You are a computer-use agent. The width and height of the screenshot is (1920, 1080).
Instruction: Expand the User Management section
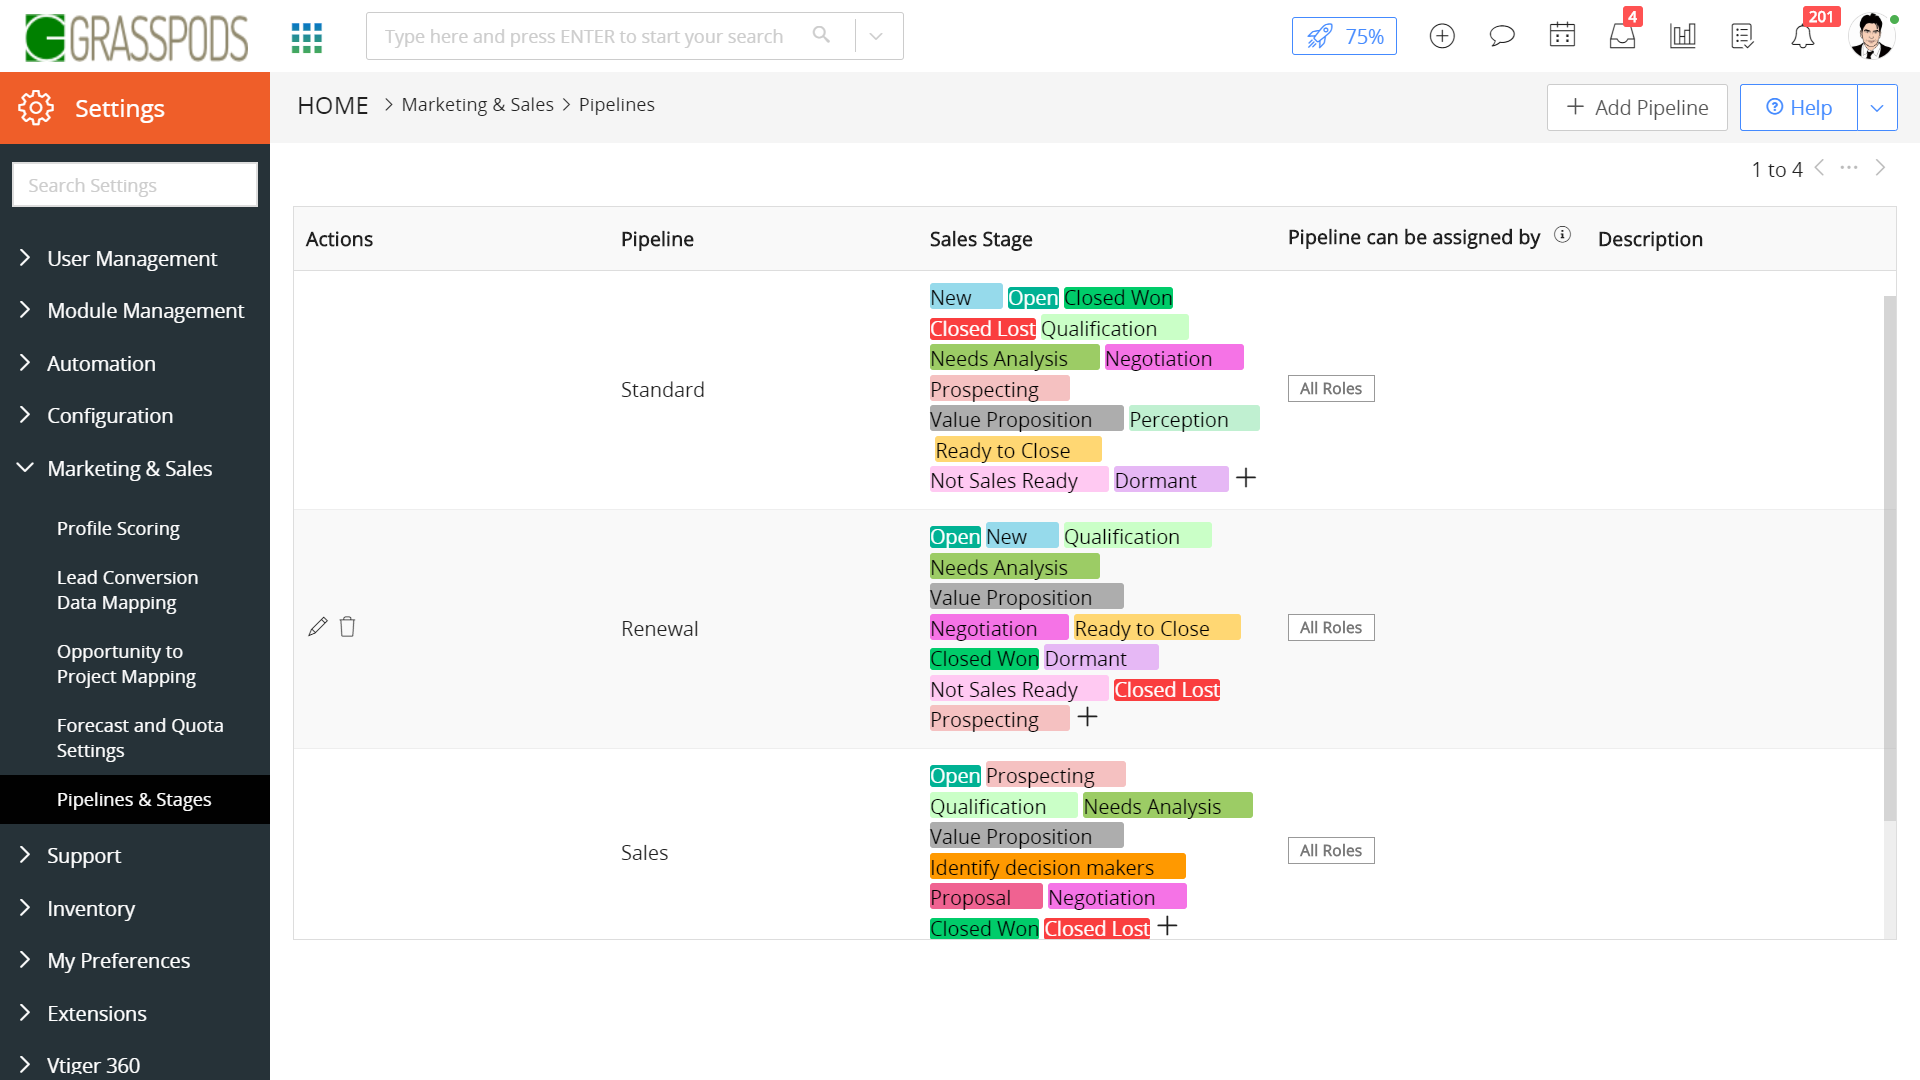point(132,258)
